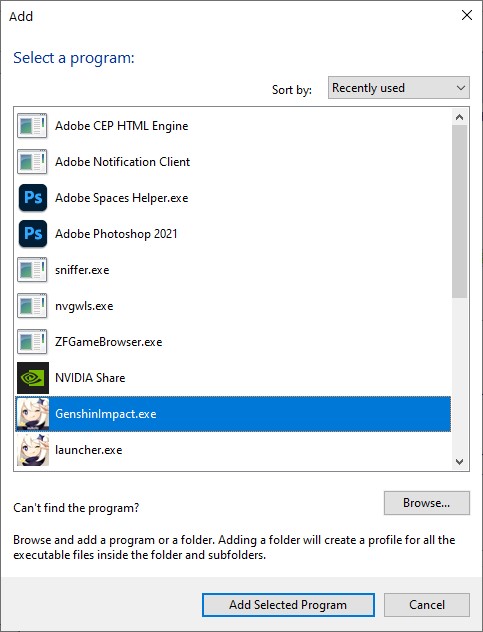The image size is (483, 632).
Task: Choose the Adobe Photoshop 2021 icon
Action: [33, 234]
